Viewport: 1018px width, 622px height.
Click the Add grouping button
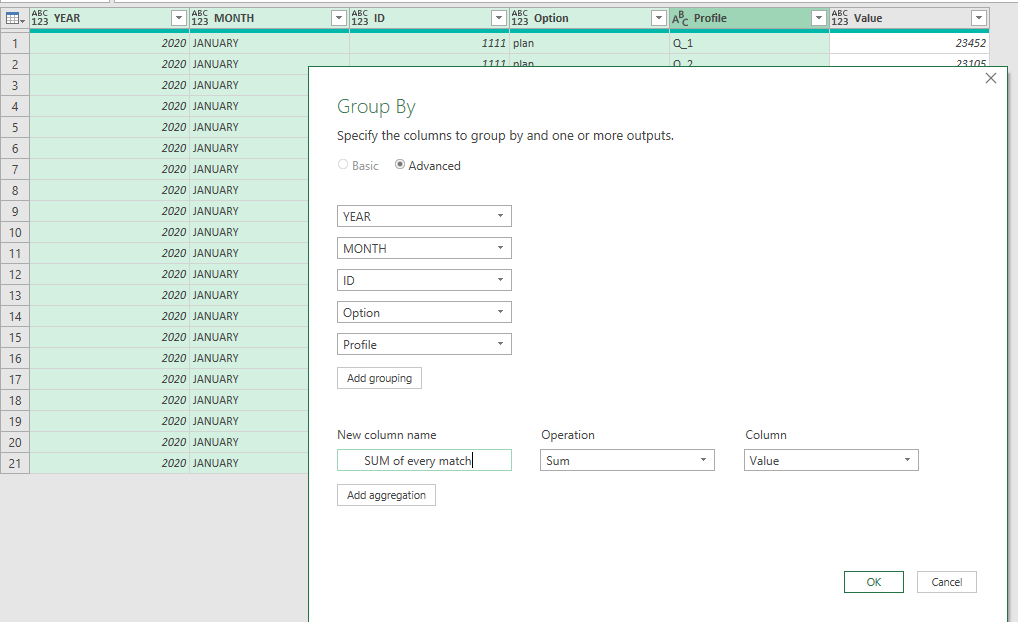(379, 378)
